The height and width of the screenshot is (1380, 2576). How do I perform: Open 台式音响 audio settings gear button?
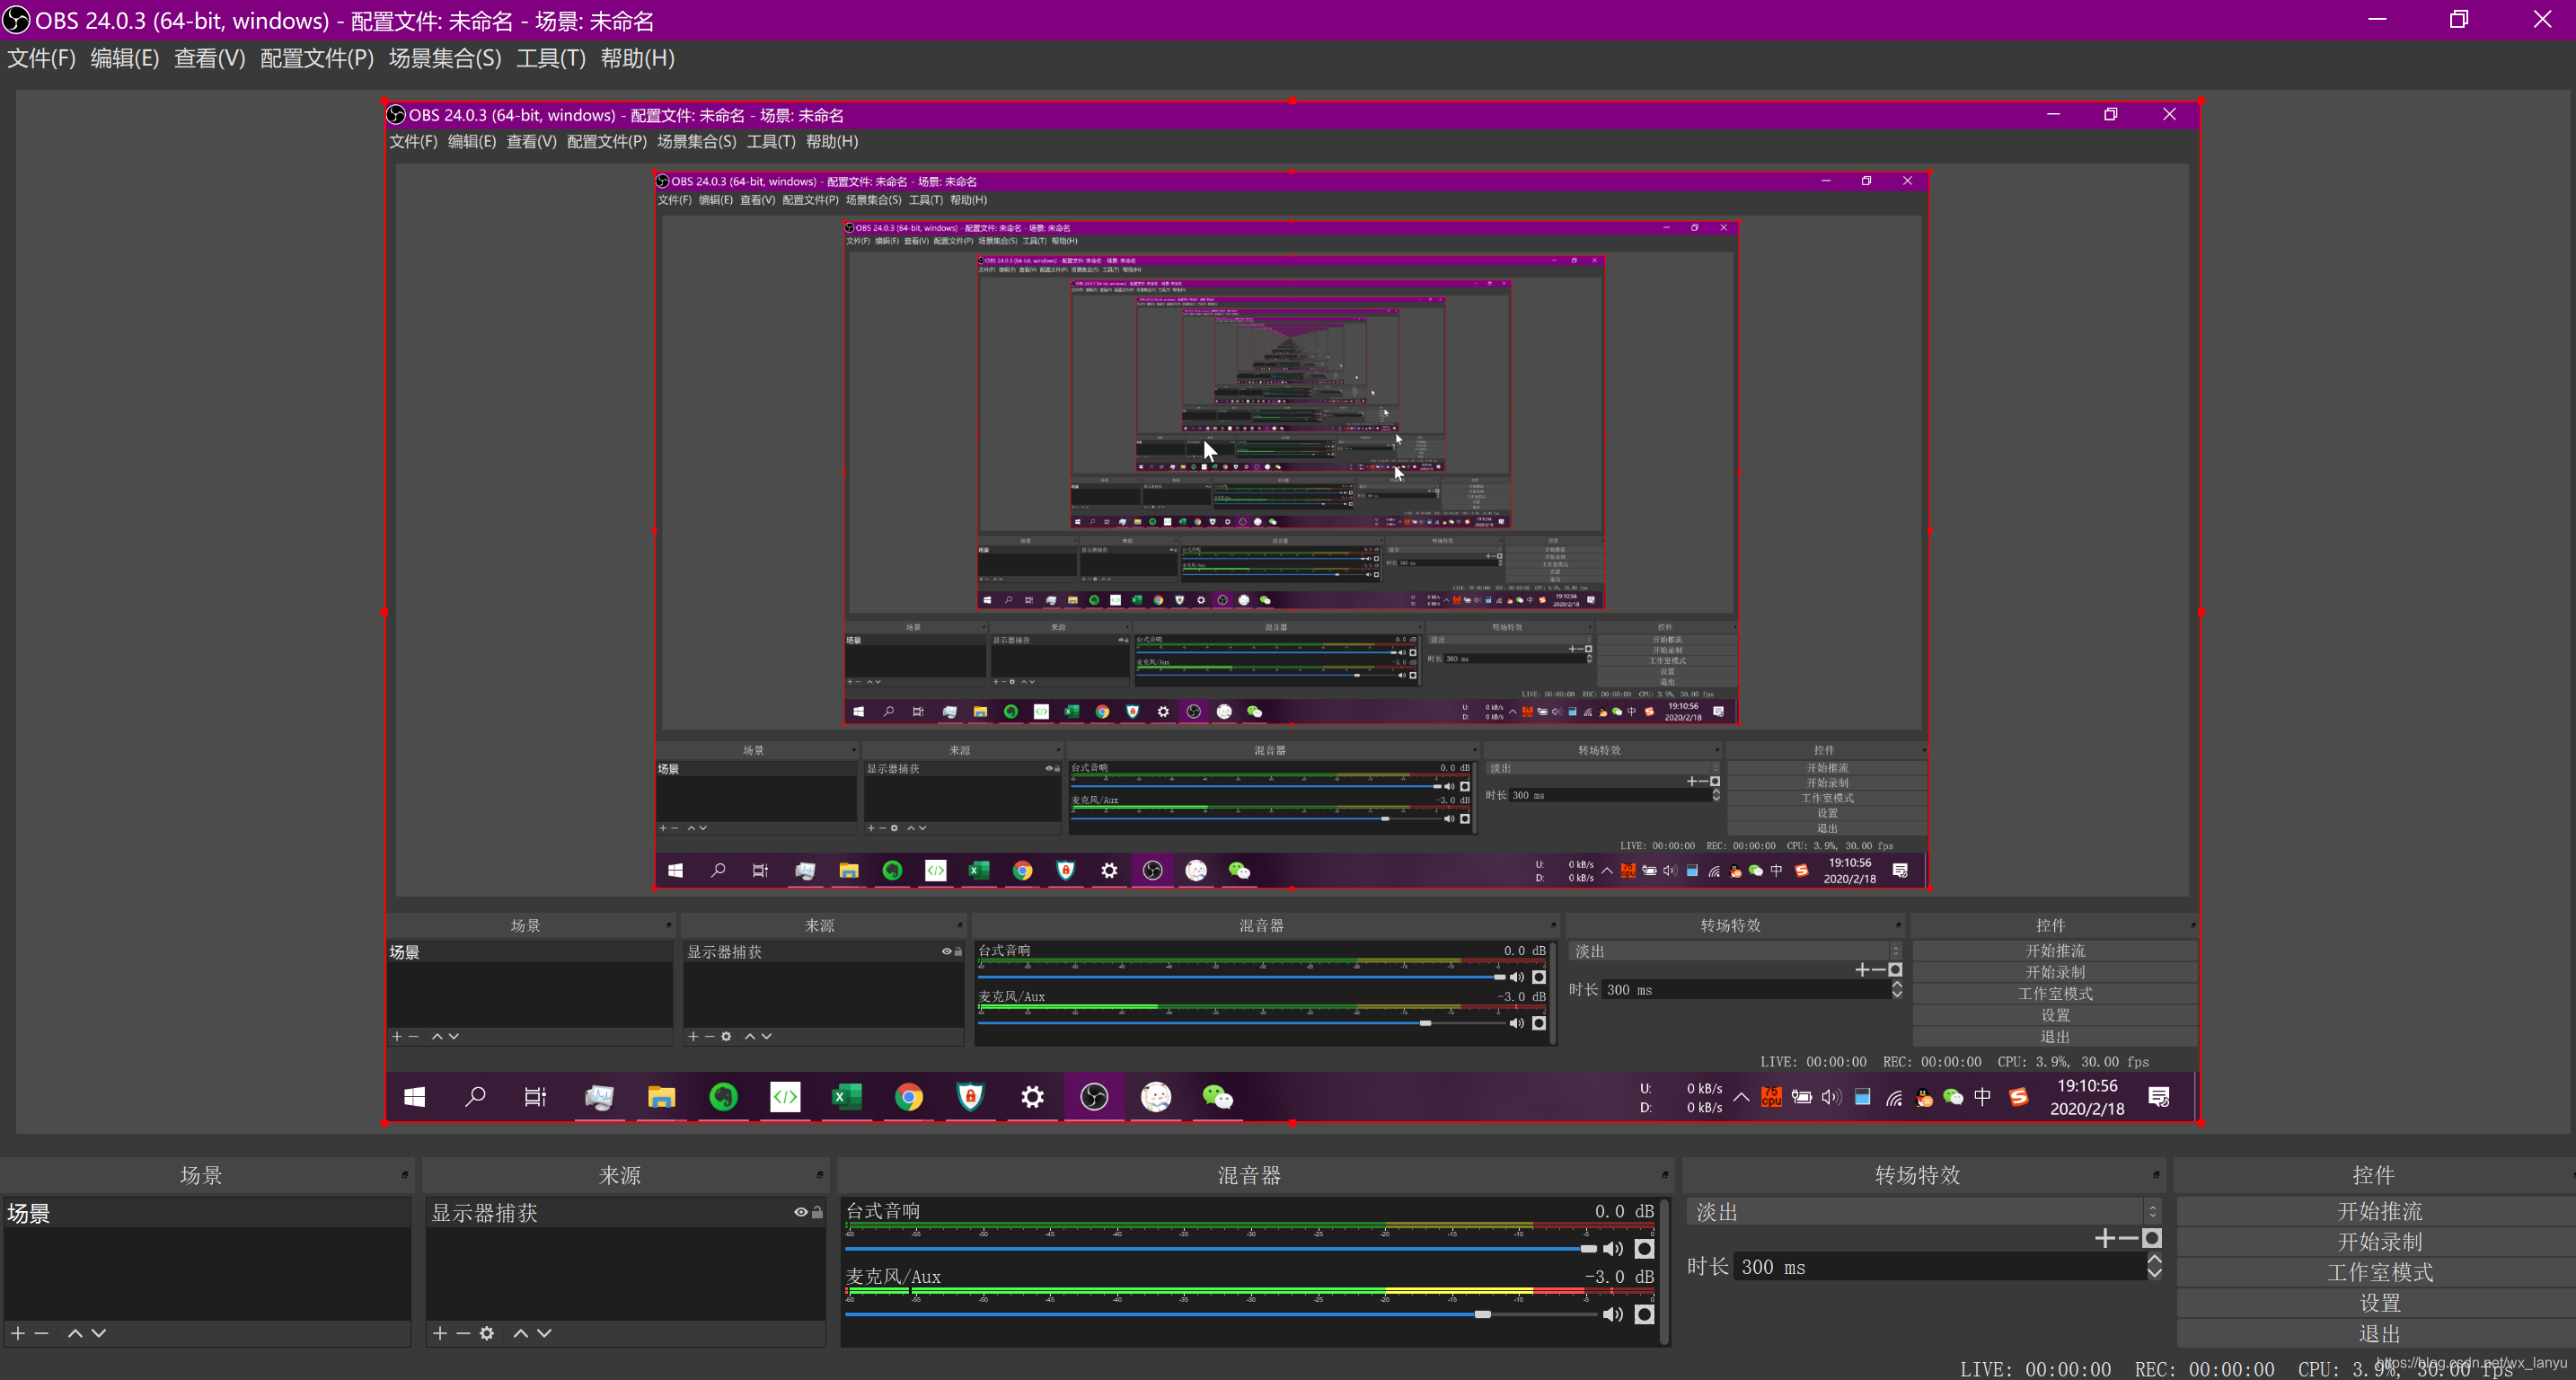[1644, 1249]
